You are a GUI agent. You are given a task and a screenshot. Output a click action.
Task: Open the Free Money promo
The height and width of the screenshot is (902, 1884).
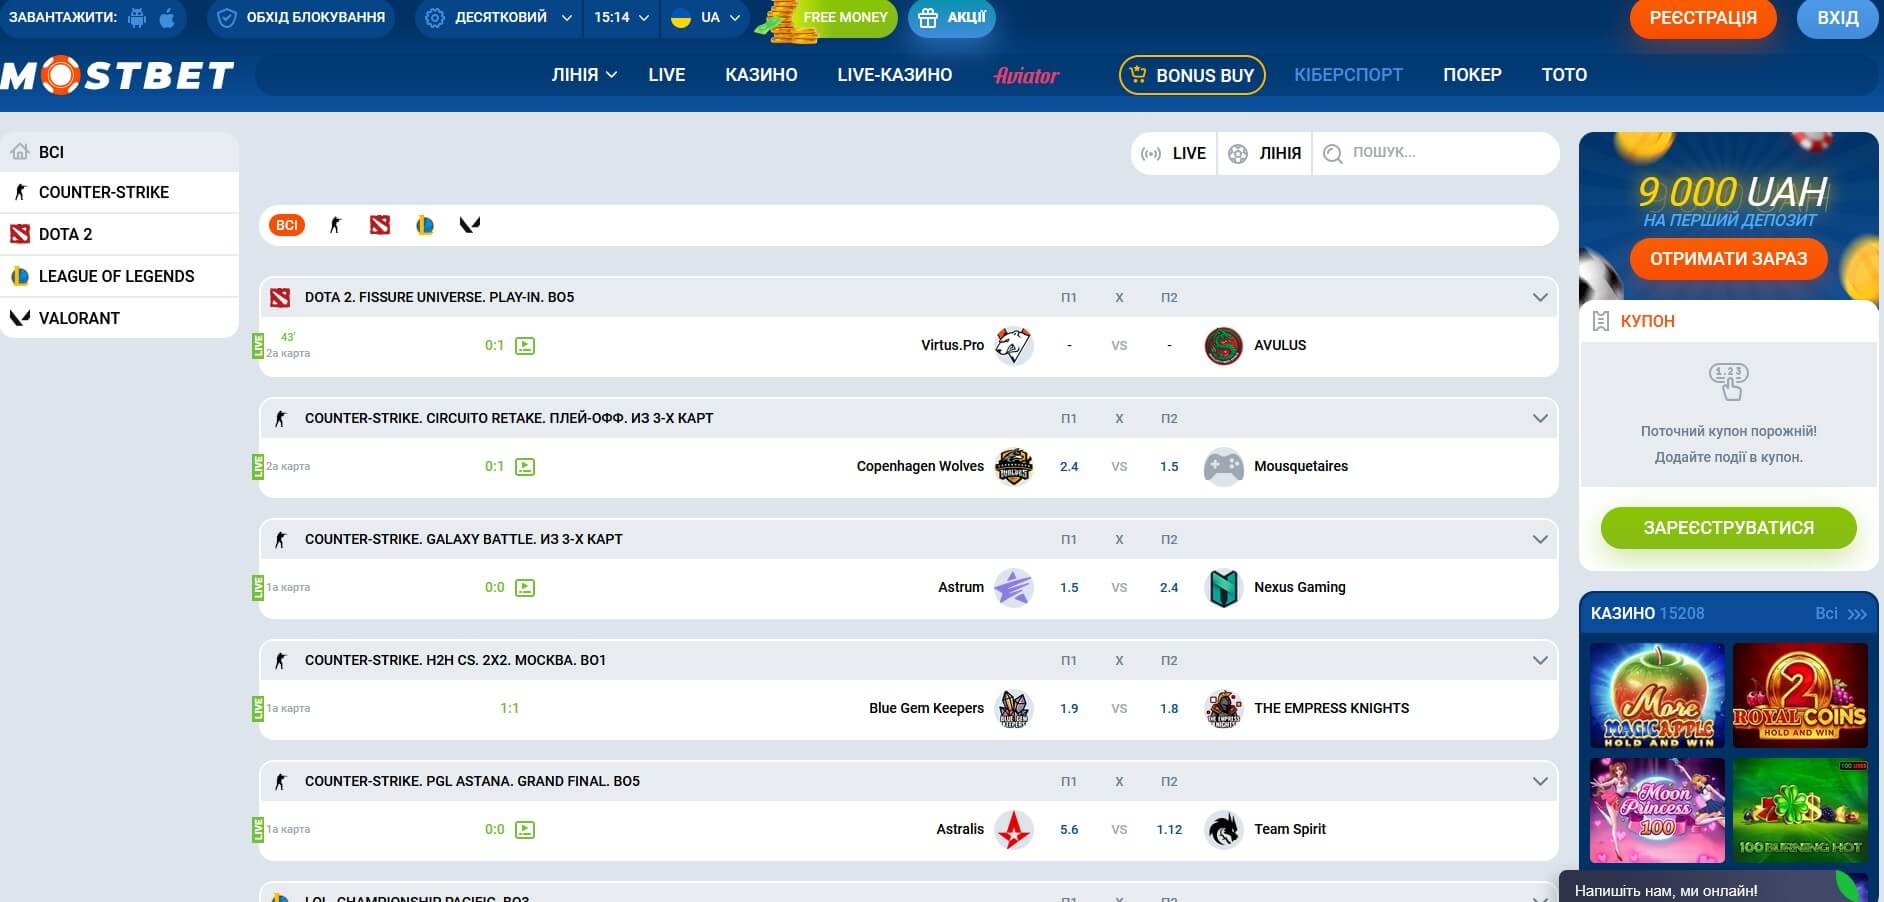click(x=828, y=18)
